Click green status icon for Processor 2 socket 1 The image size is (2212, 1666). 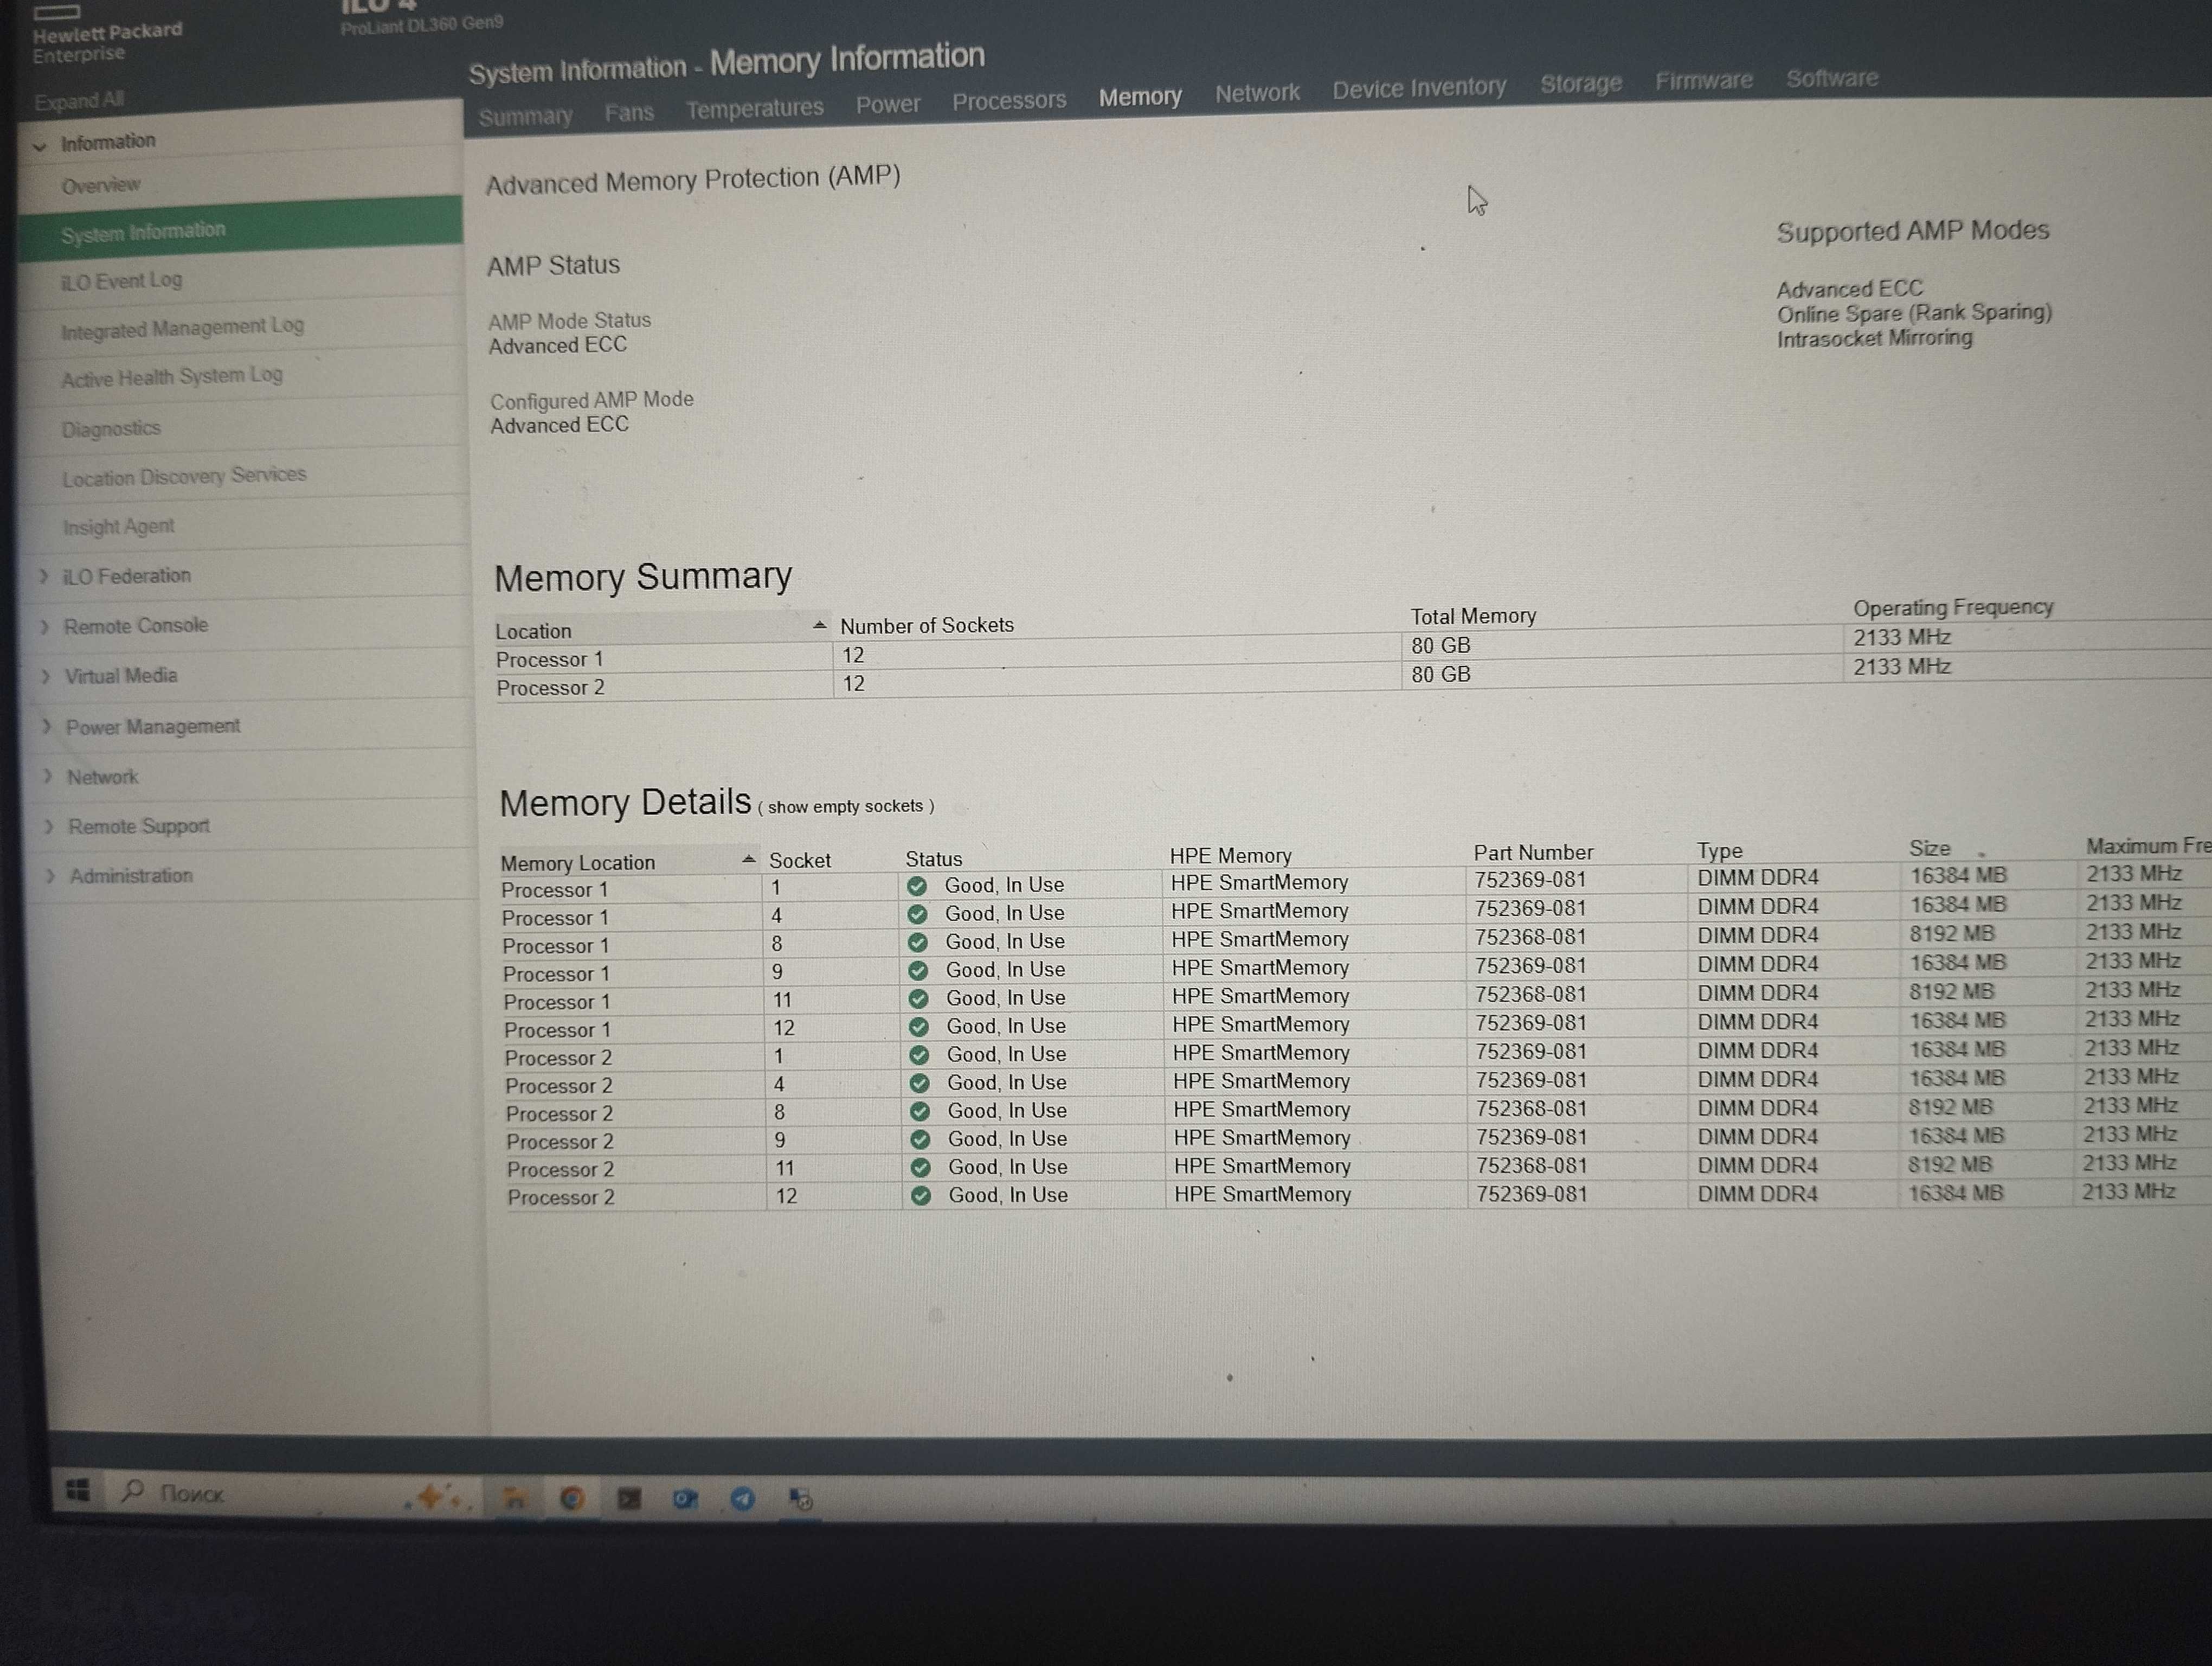click(920, 1054)
